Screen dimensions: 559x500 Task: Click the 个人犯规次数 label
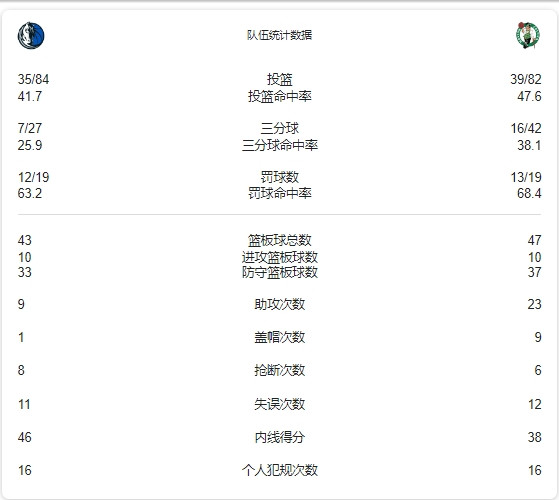(280, 470)
